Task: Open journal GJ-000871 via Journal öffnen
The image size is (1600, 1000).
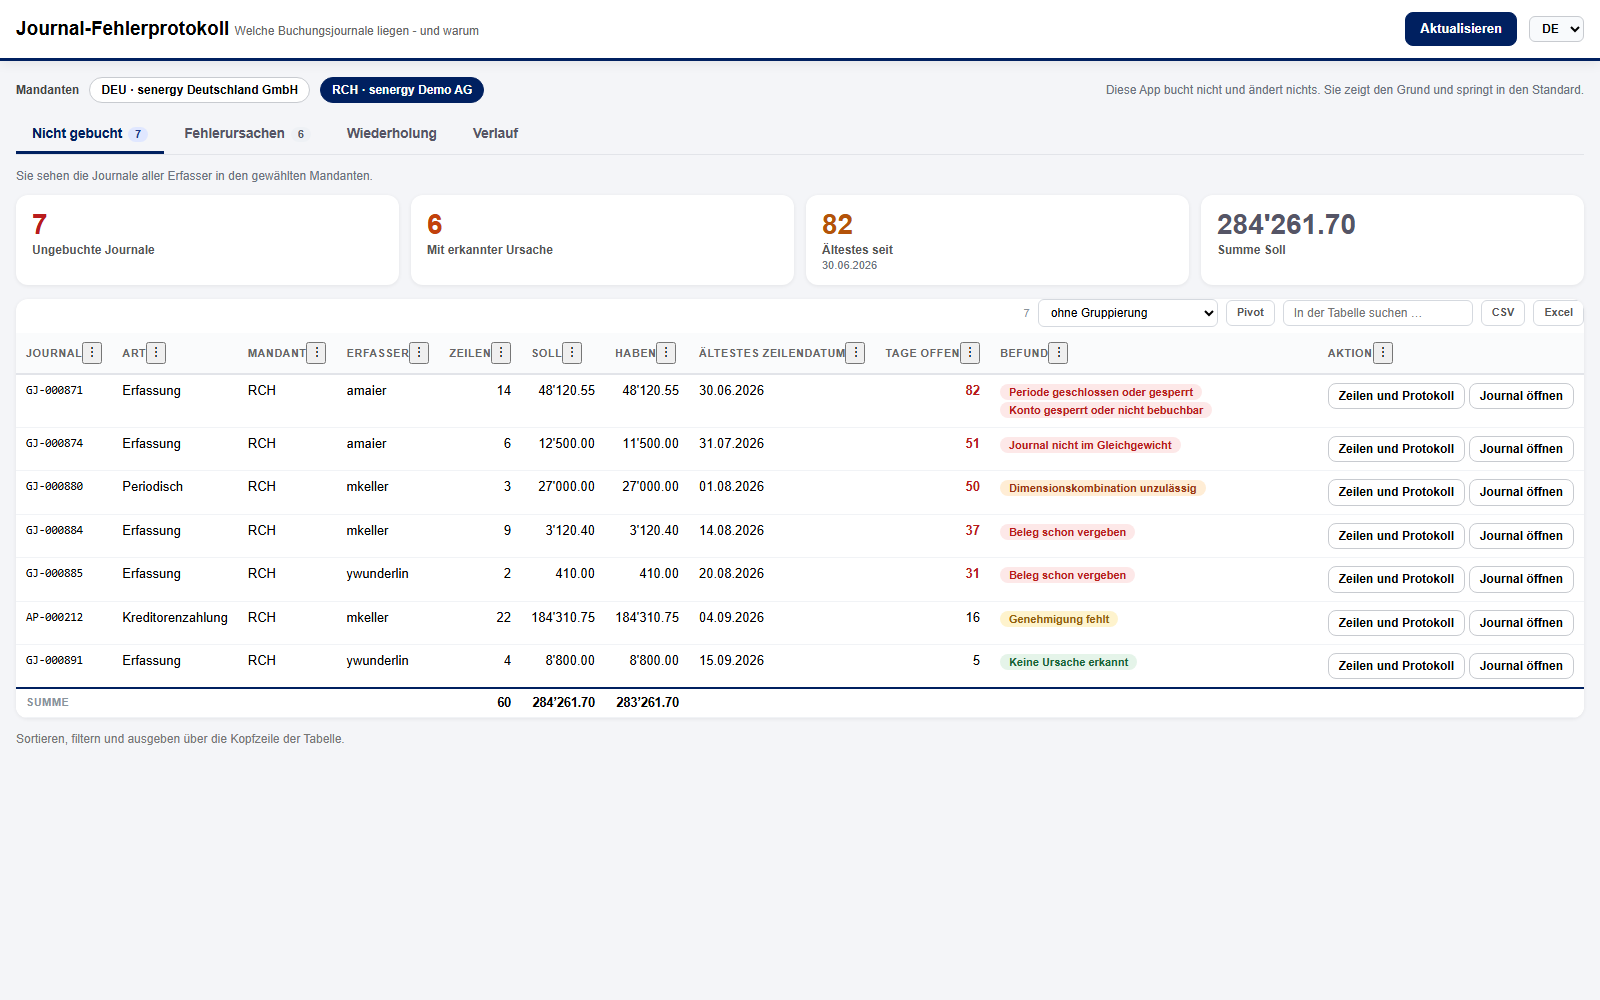Action: [x=1521, y=396]
